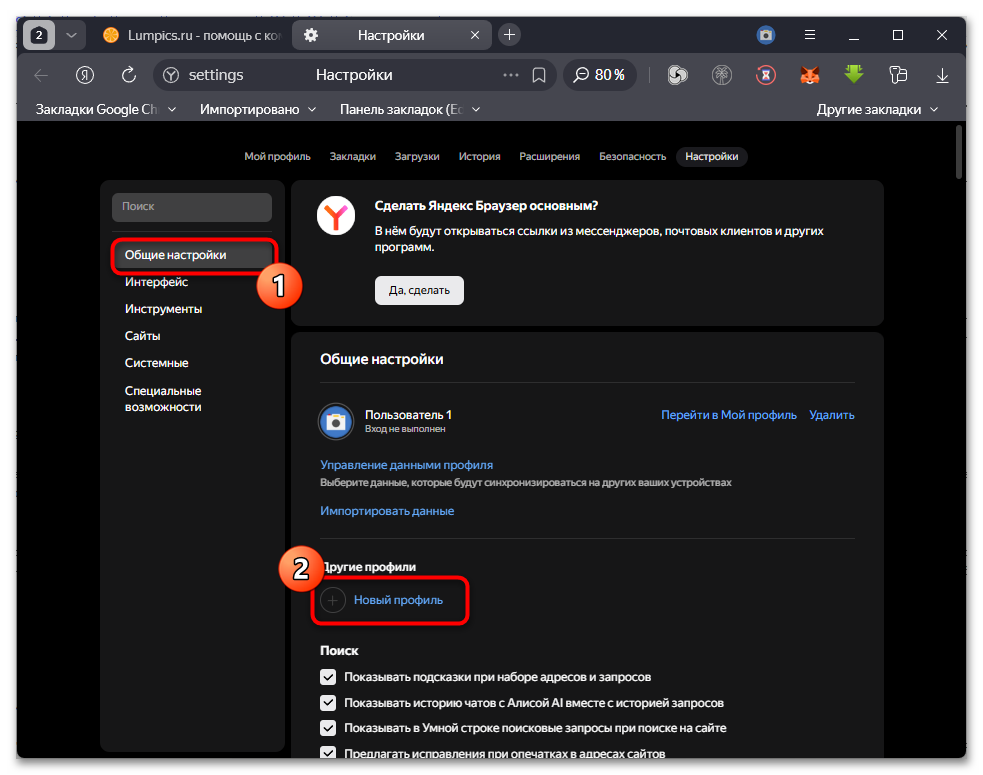Select Сайты in sidebar
The height and width of the screenshot is (775, 983).
(142, 336)
